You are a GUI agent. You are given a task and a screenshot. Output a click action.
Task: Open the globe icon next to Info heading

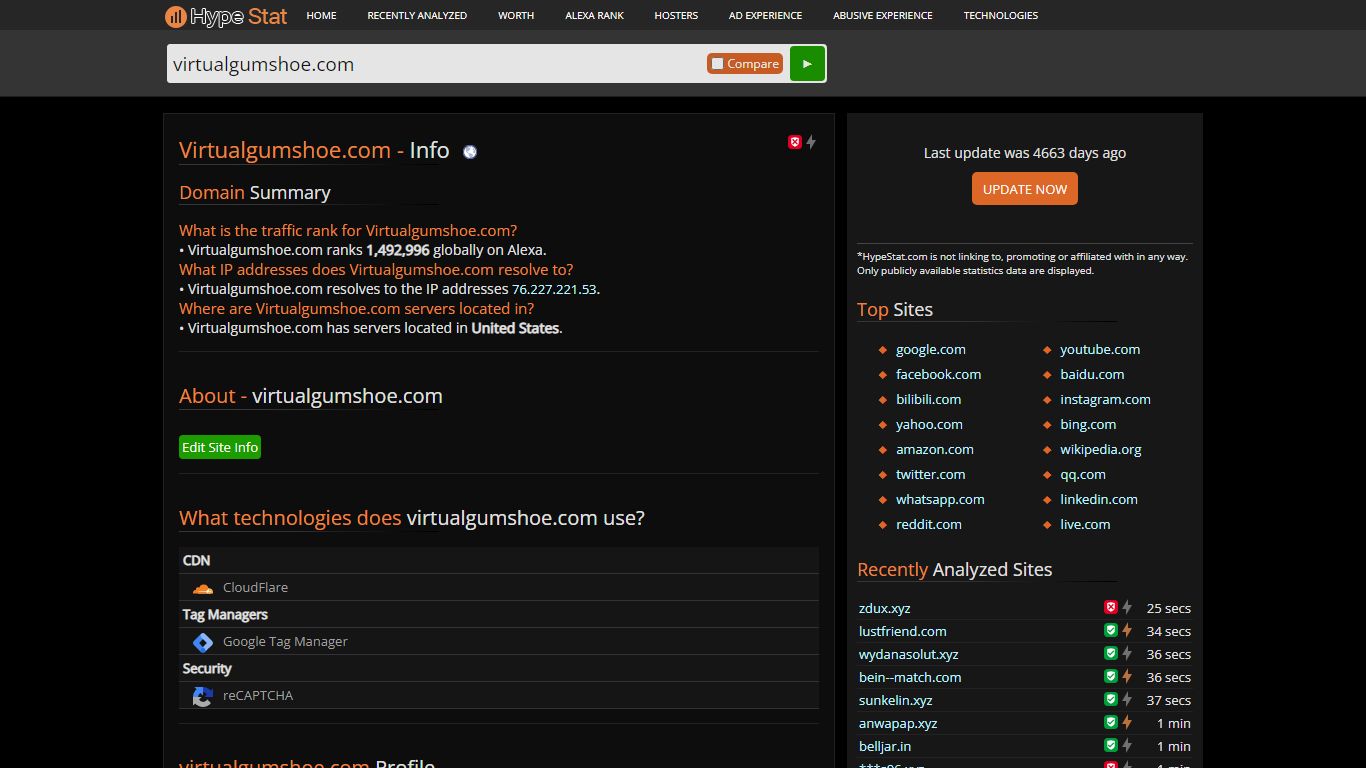click(x=470, y=152)
